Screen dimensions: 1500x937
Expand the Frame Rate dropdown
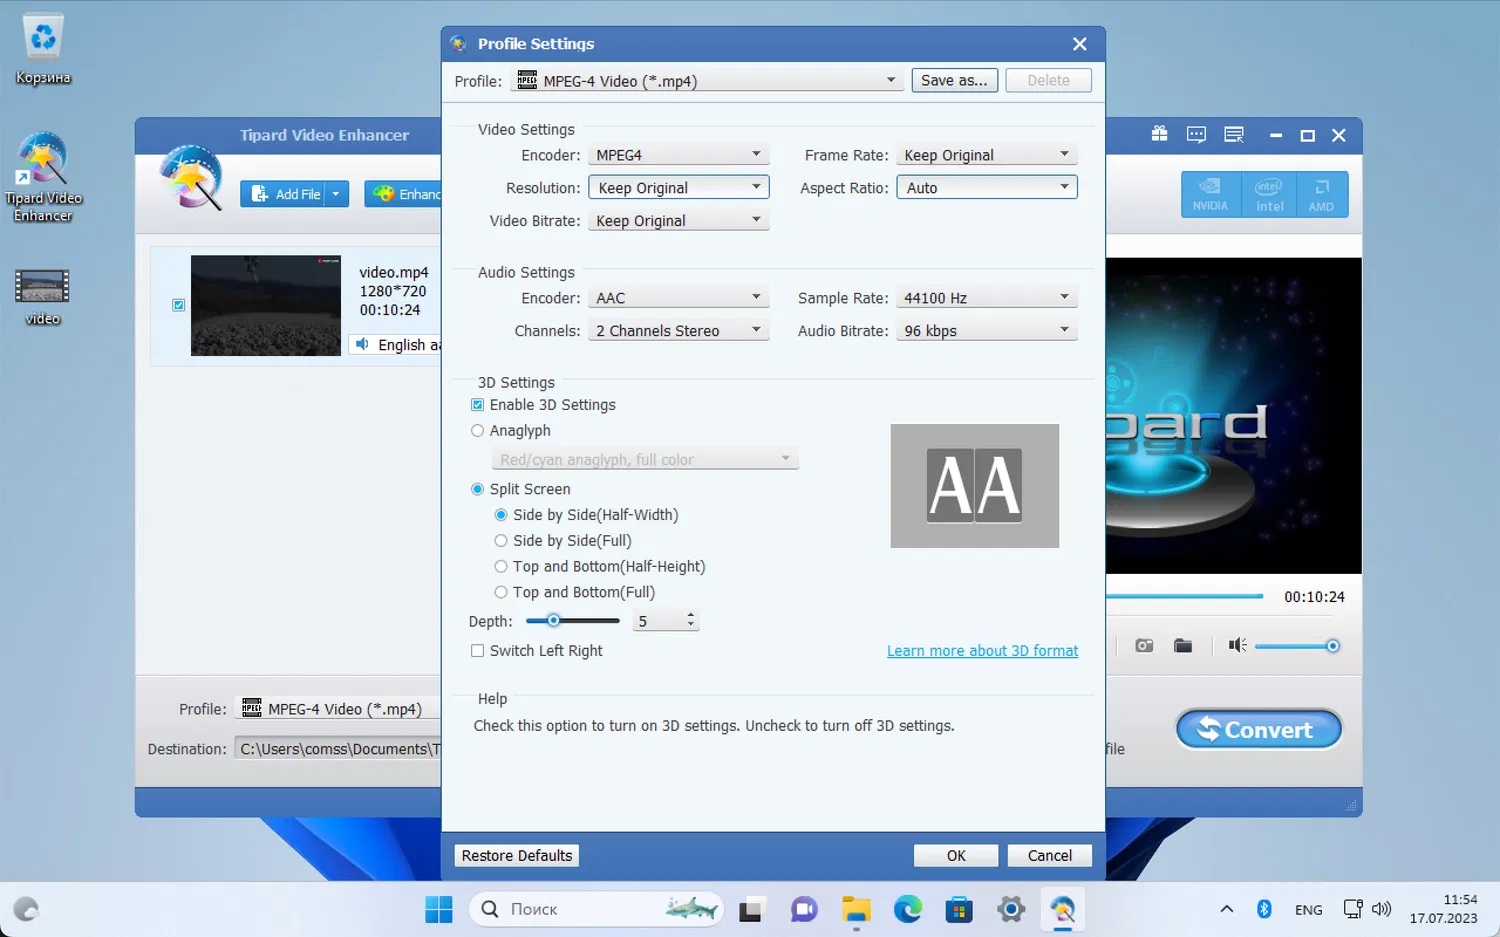point(987,155)
